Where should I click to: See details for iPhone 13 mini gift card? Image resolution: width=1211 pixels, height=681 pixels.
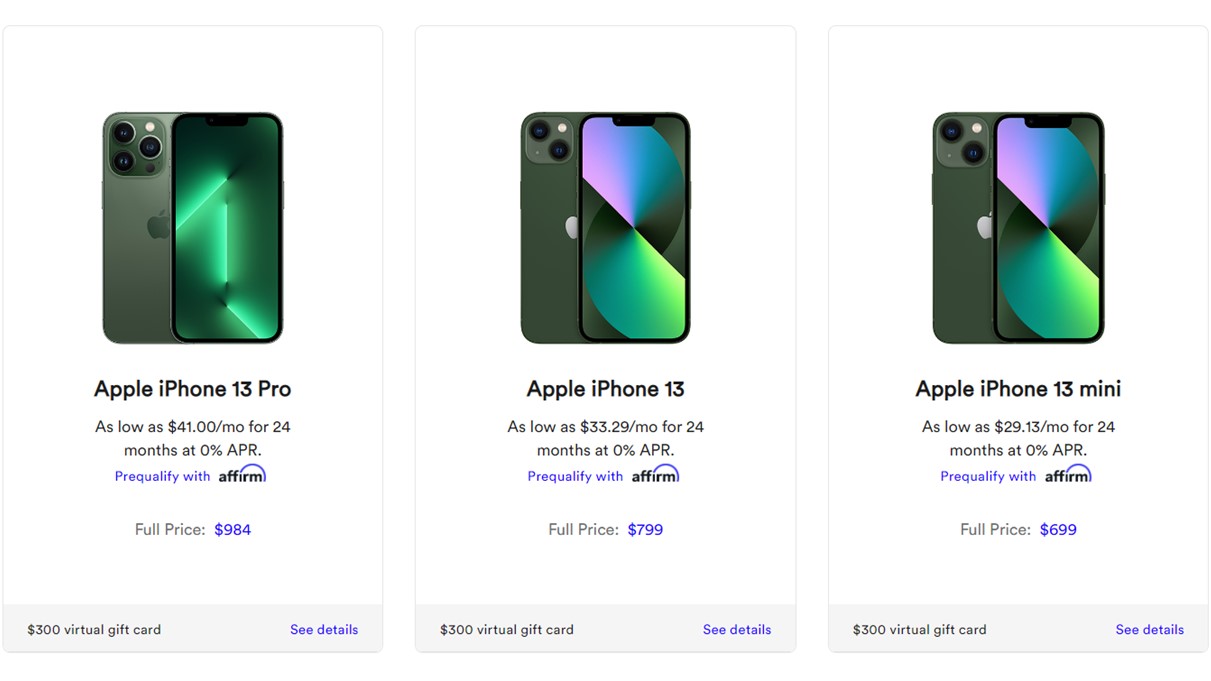[x=1149, y=630]
